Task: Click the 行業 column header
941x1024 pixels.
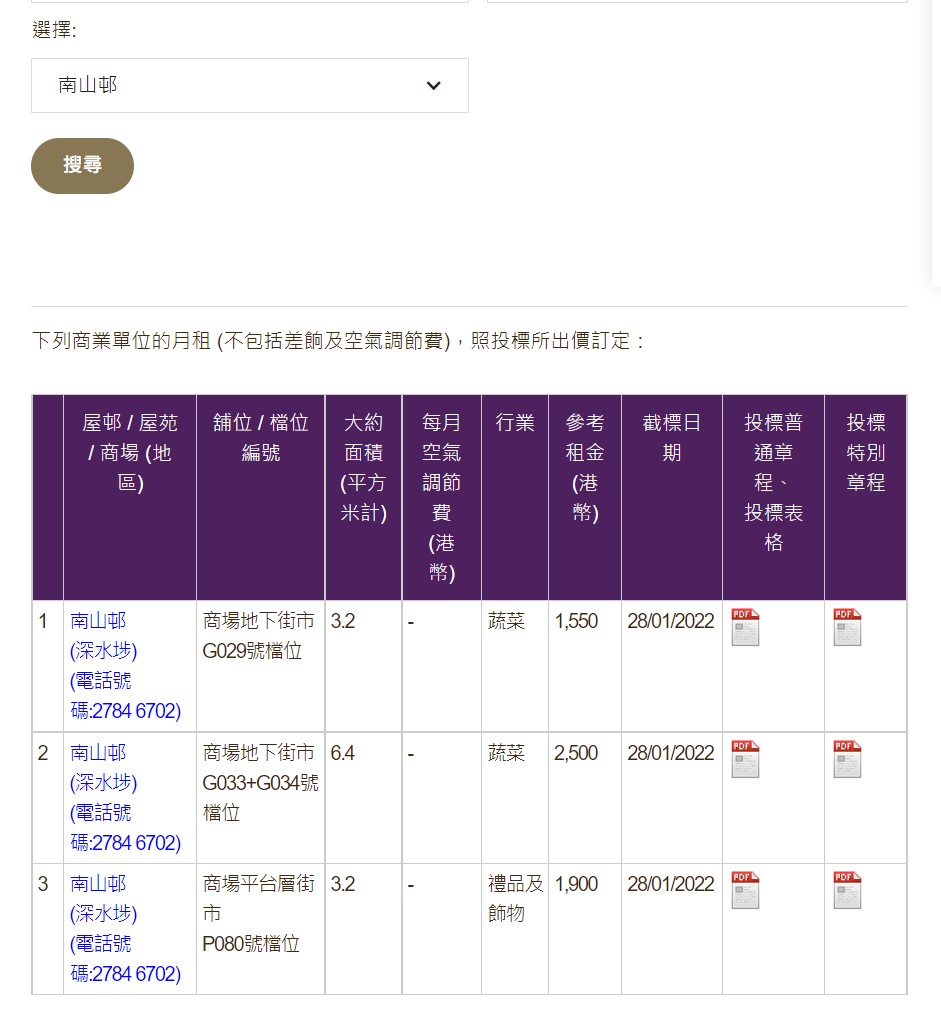Action: pos(515,497)
